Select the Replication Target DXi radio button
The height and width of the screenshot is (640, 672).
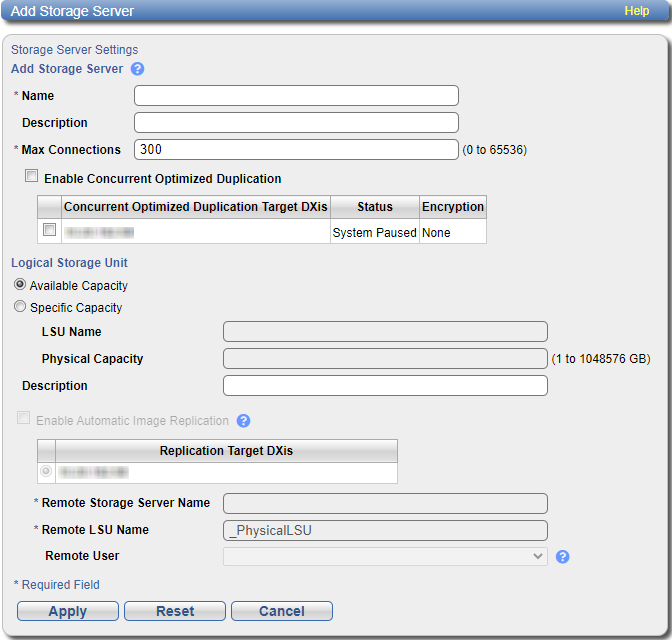point(46,471)
